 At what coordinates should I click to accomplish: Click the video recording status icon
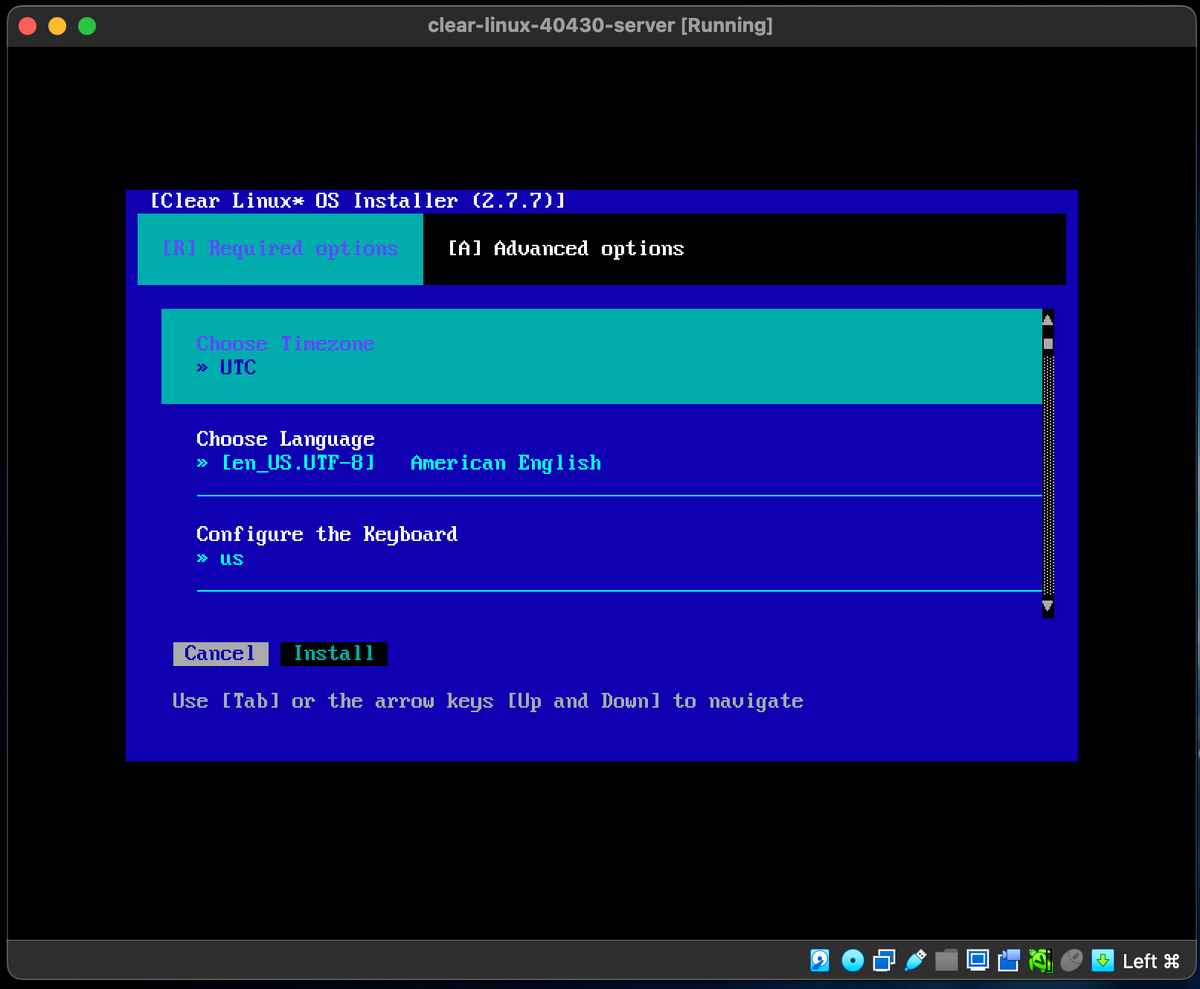tap(1008, 960)
